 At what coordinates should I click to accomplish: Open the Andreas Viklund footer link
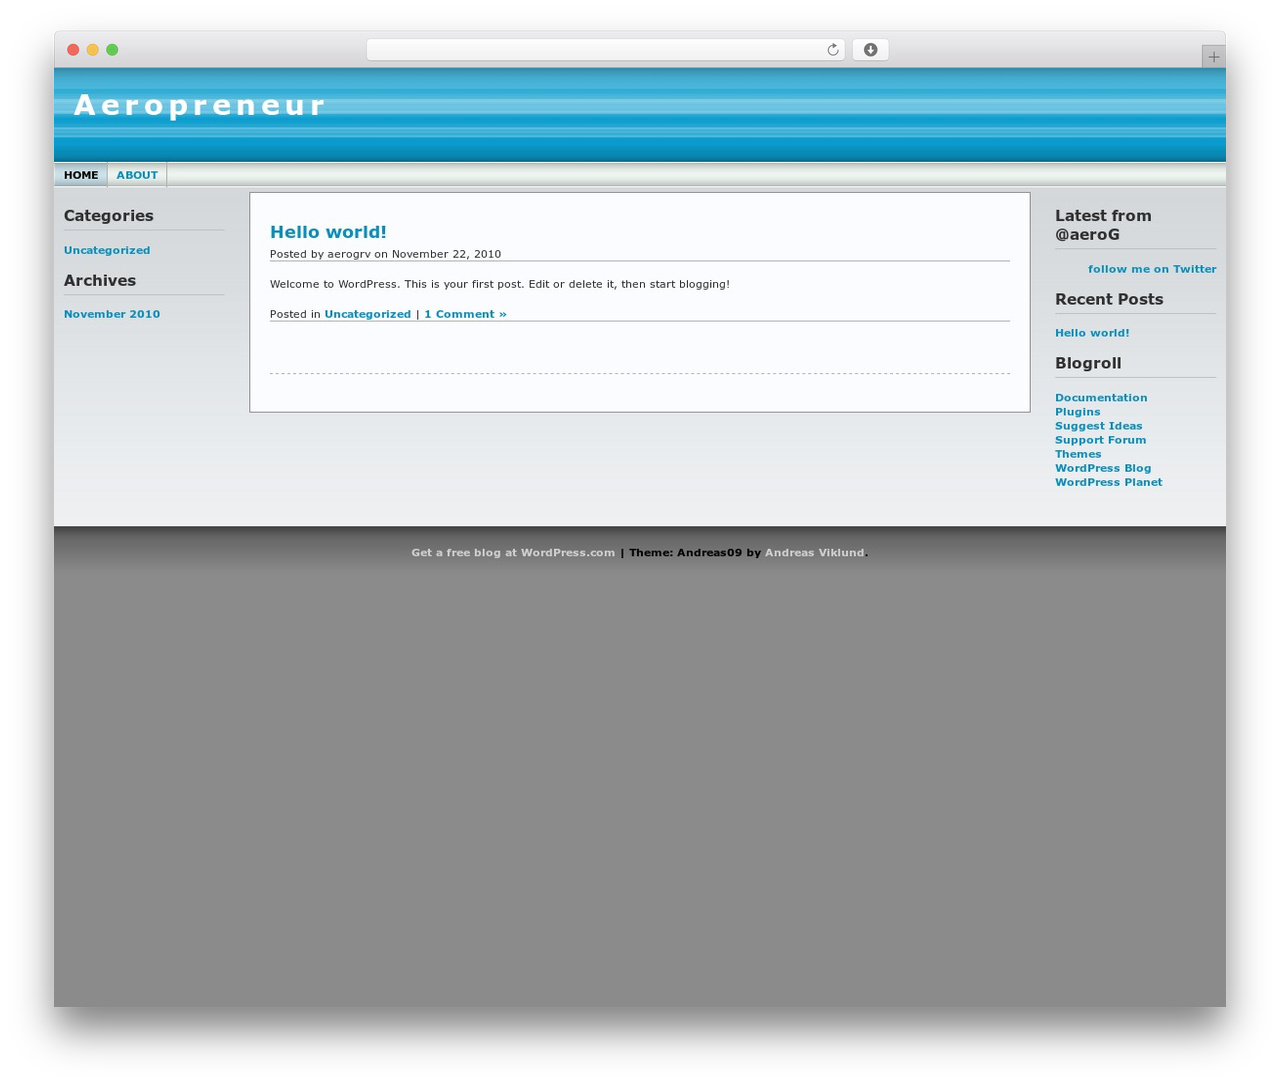814,553
